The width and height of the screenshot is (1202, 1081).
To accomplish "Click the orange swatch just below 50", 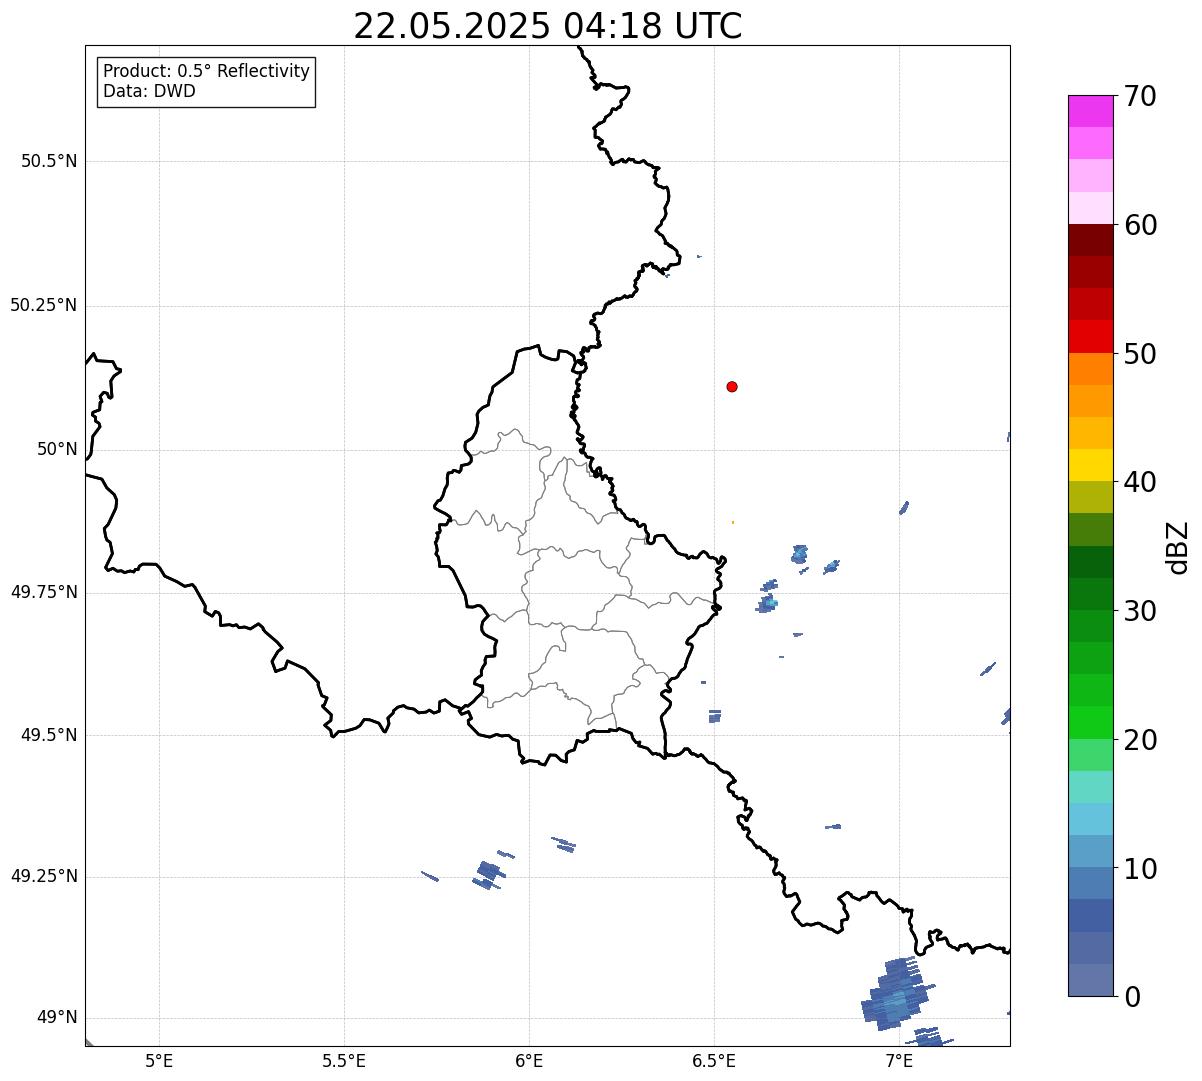I will pyautogui.click(x=1090, y=369).
